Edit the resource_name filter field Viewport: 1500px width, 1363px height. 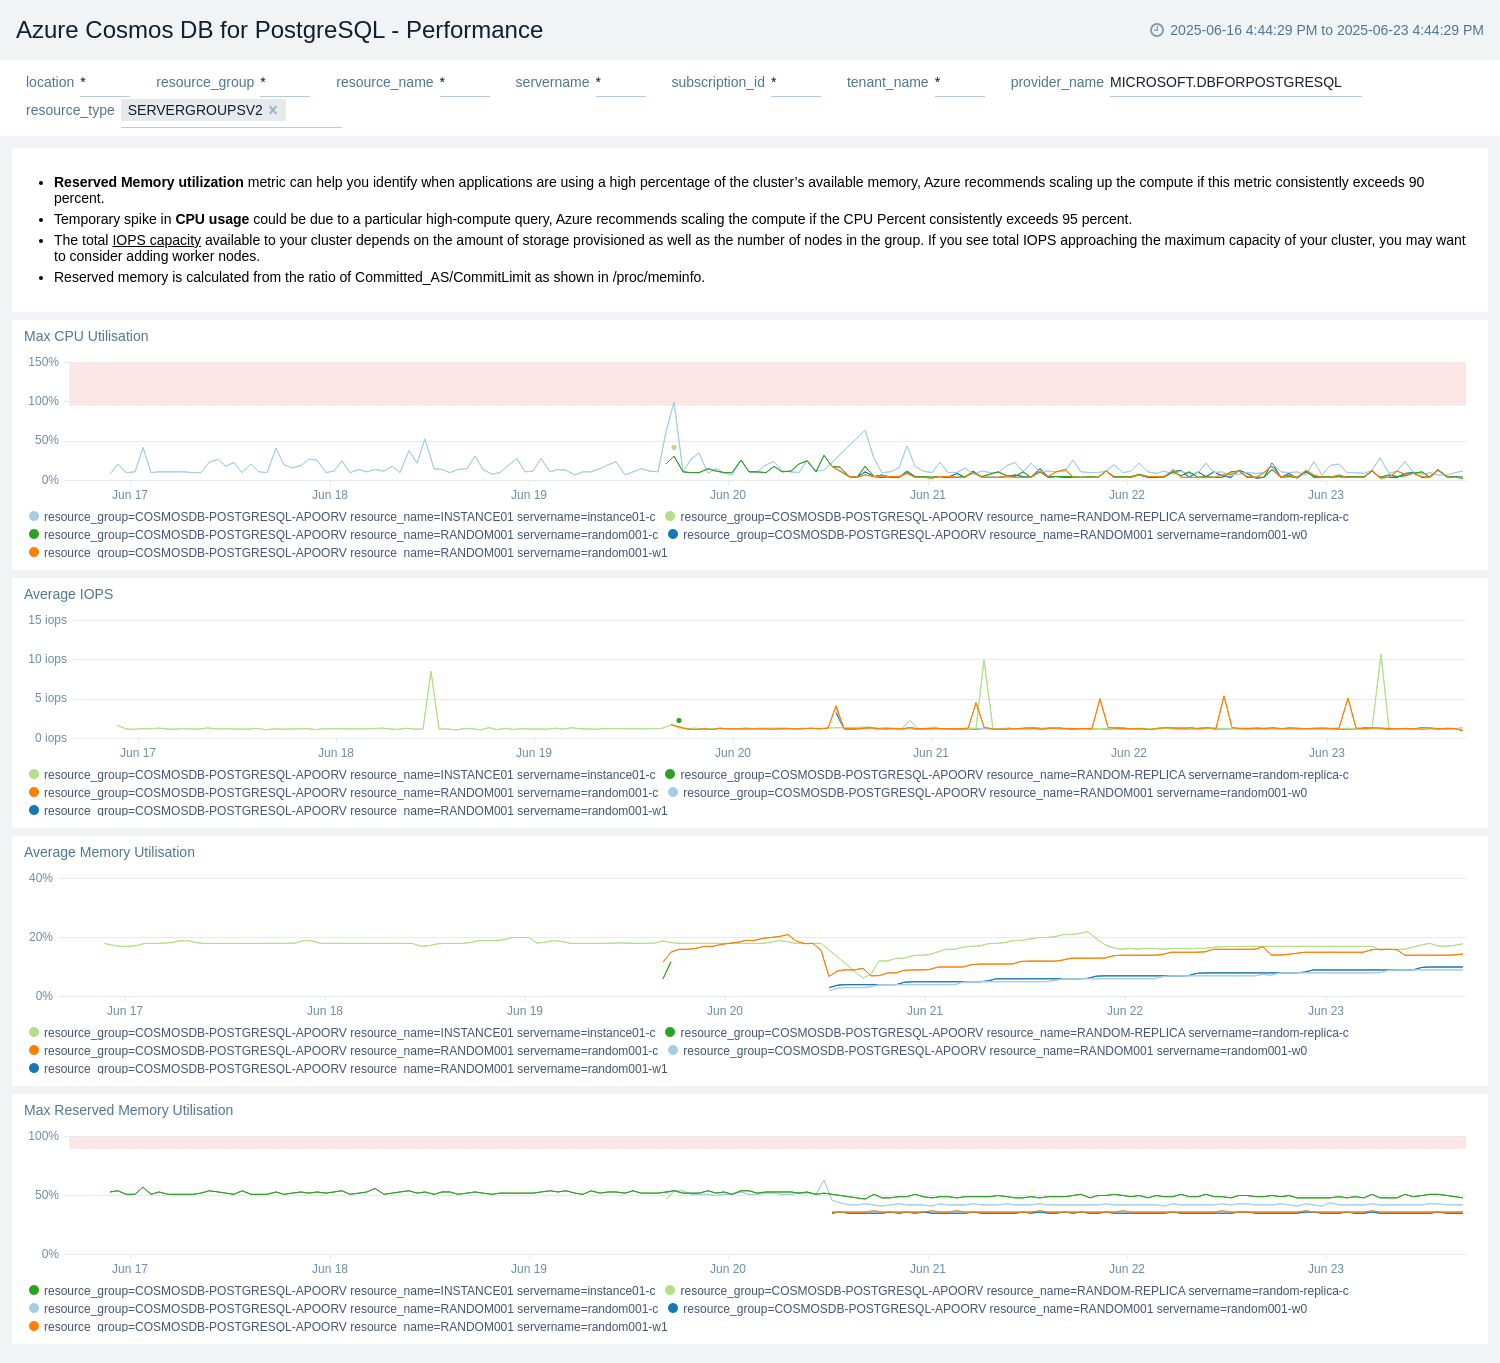[464, 83]
